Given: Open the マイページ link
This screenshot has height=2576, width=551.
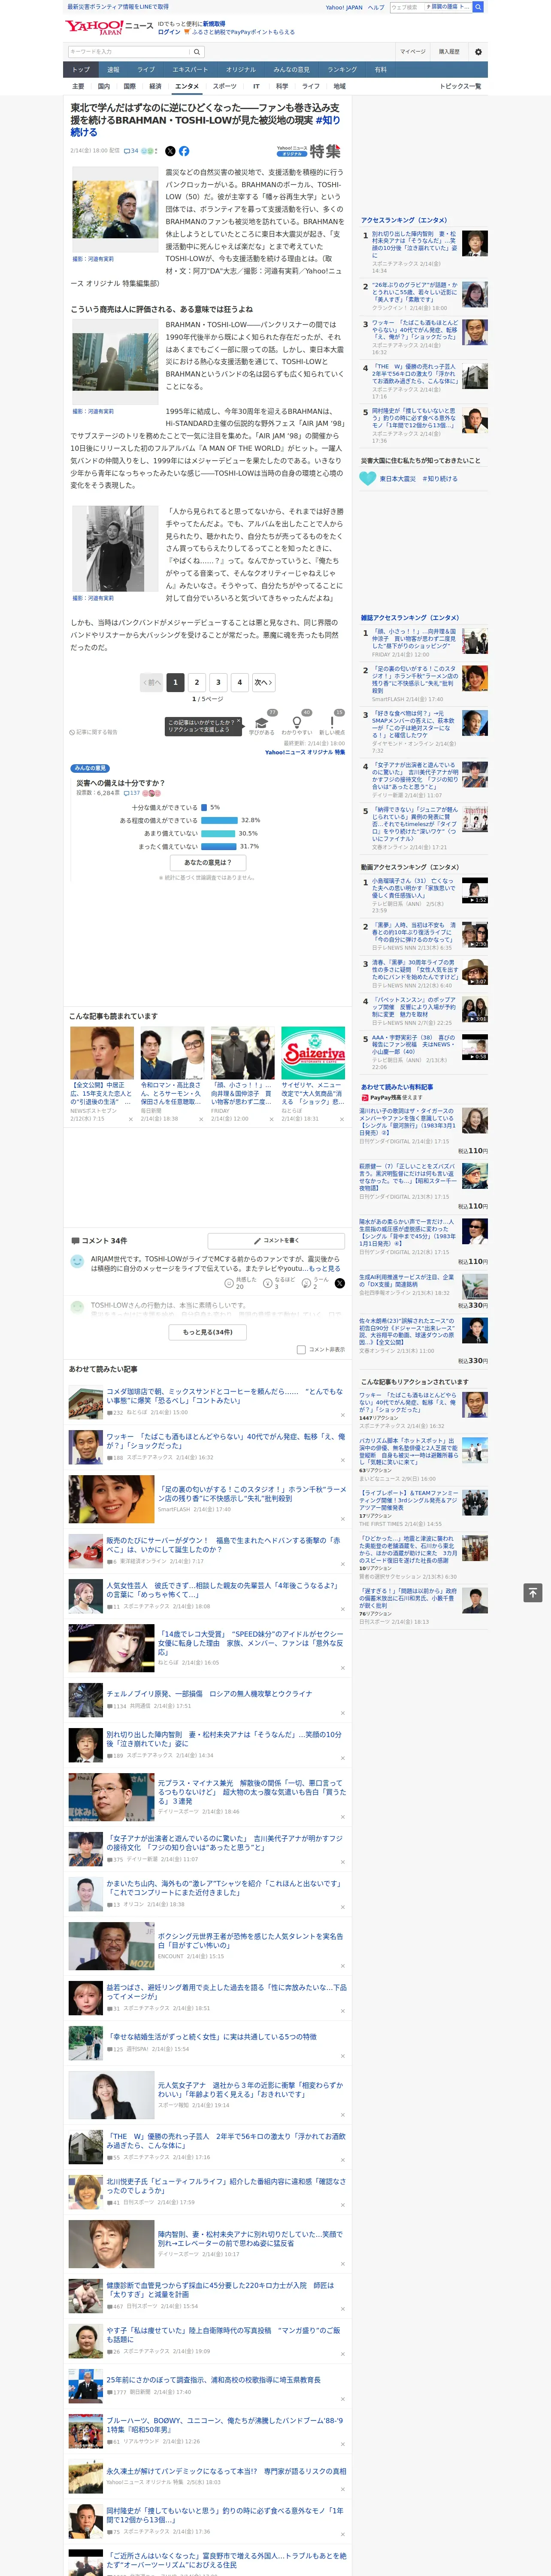Looking at the screenshot, I should tap(413, 51).
